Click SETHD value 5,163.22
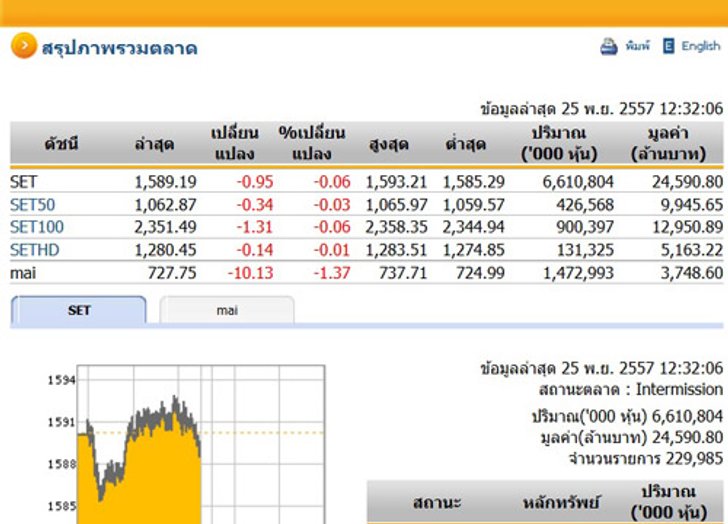 pos(692,250)
